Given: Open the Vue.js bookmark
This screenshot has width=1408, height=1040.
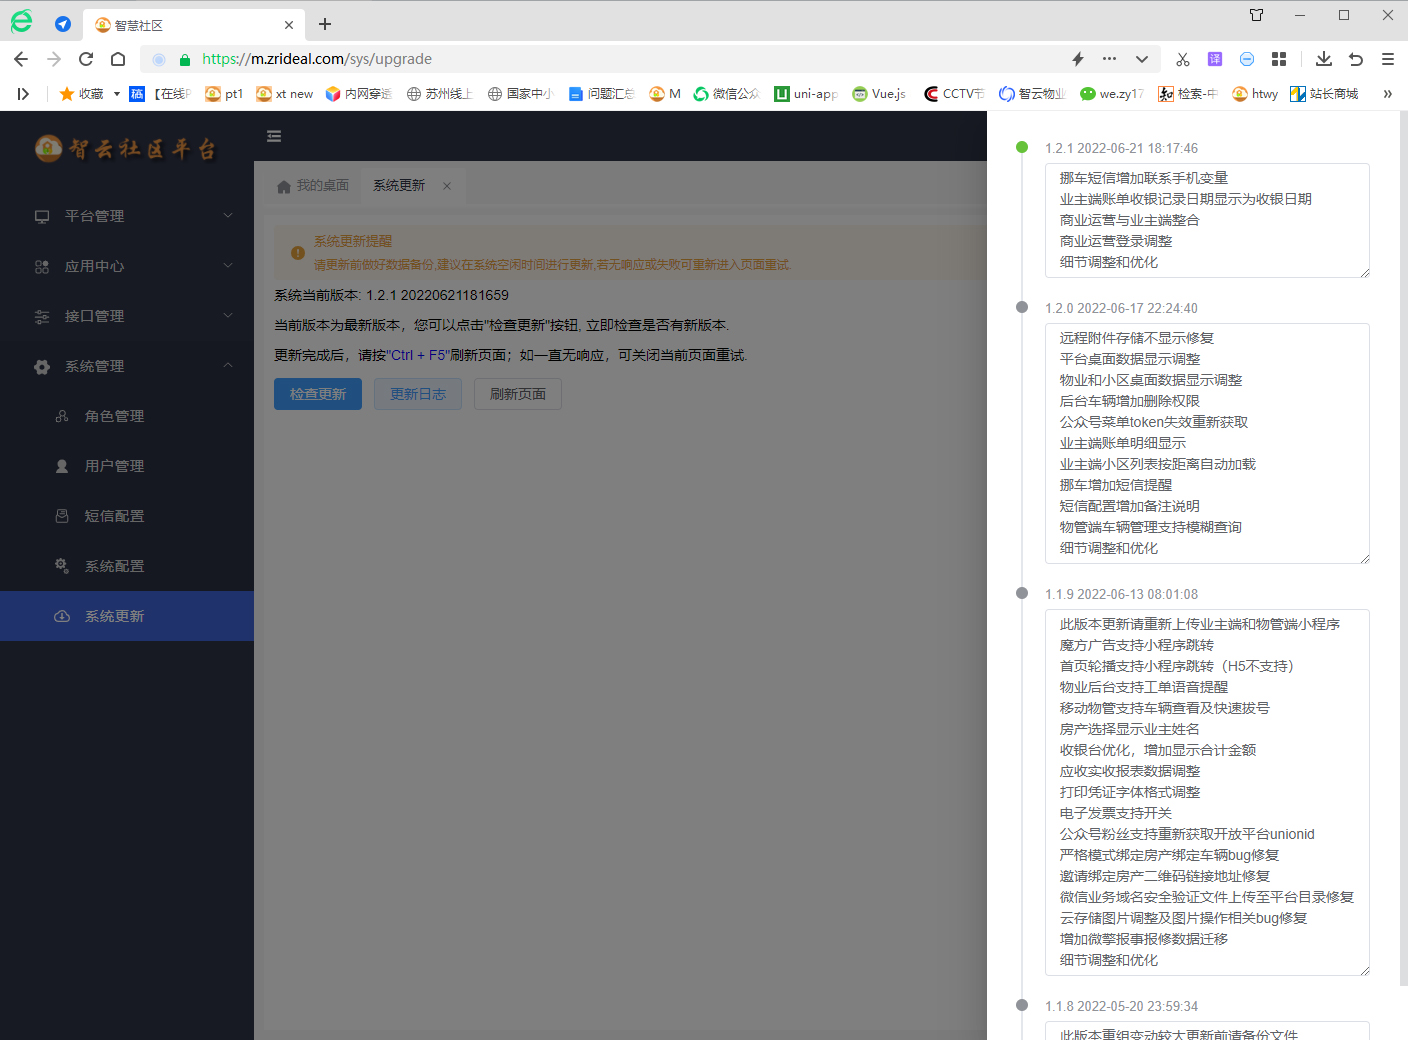Looking at the screenshot, I should point(879,94).
